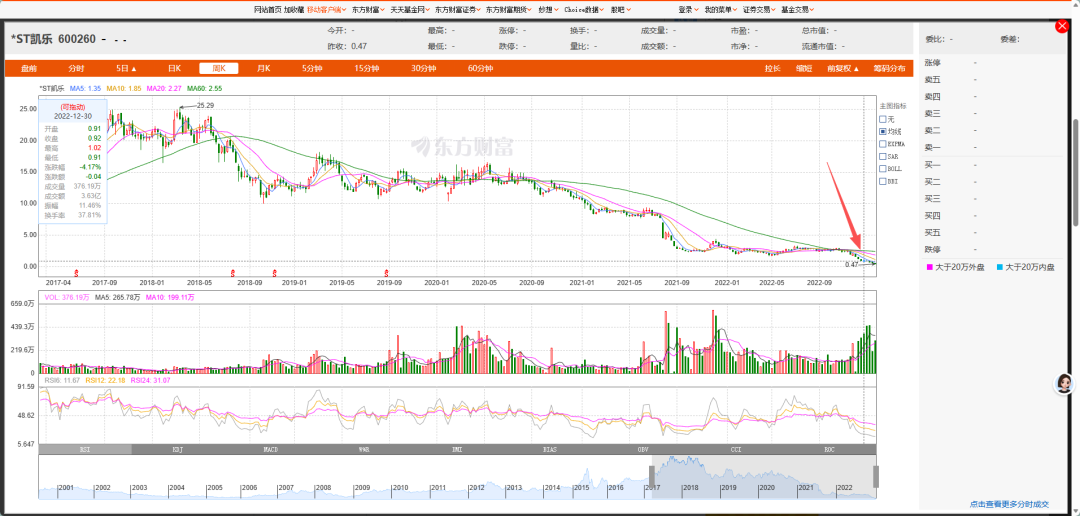Click the MA60: 2.55 legend value
This screenshot has width=1080, height=516.
[207, 88]
